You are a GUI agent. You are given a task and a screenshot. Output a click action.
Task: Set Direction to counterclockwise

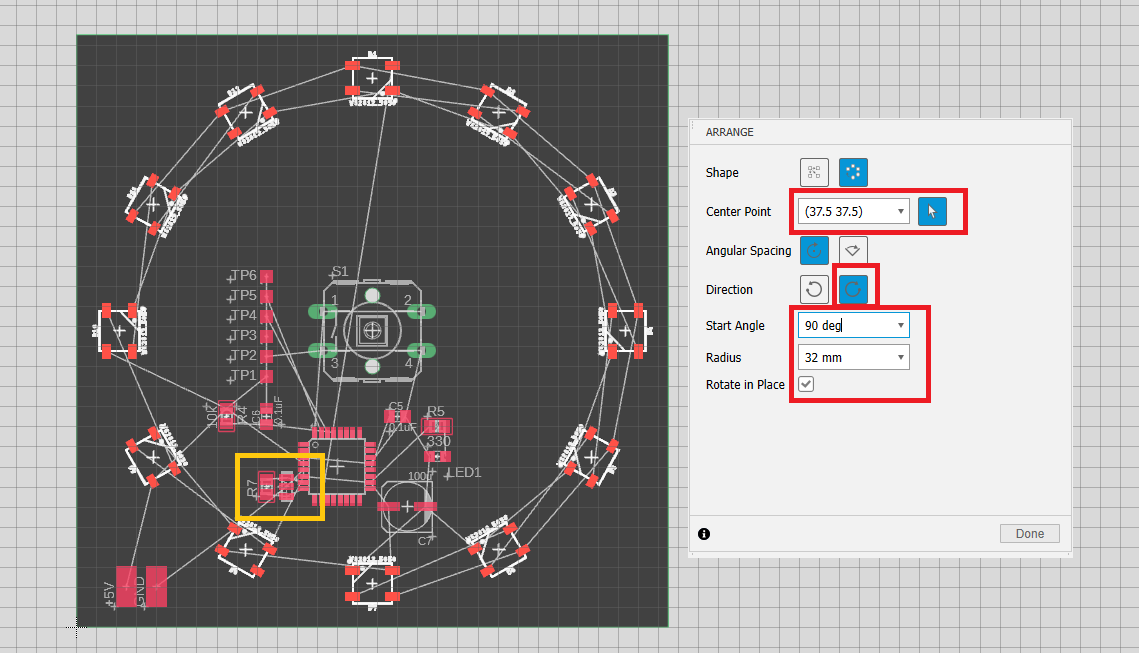[x=814, y=289]
